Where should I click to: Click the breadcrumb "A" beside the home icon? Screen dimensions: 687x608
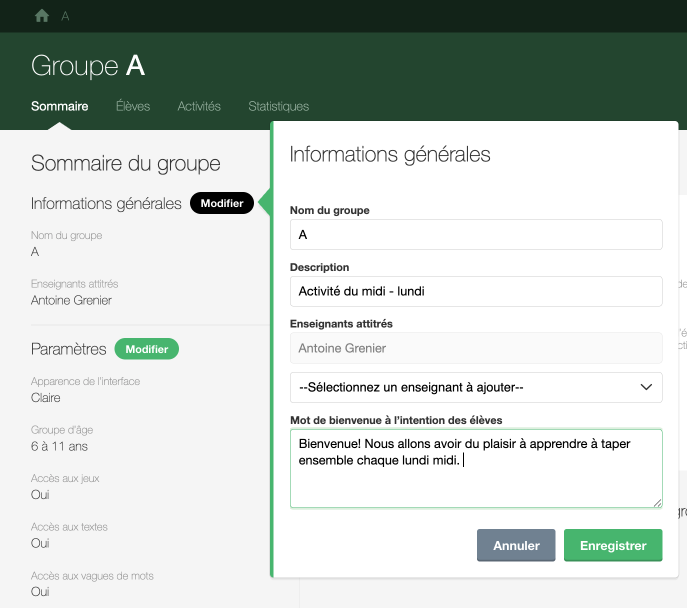[x=65, y=16]
